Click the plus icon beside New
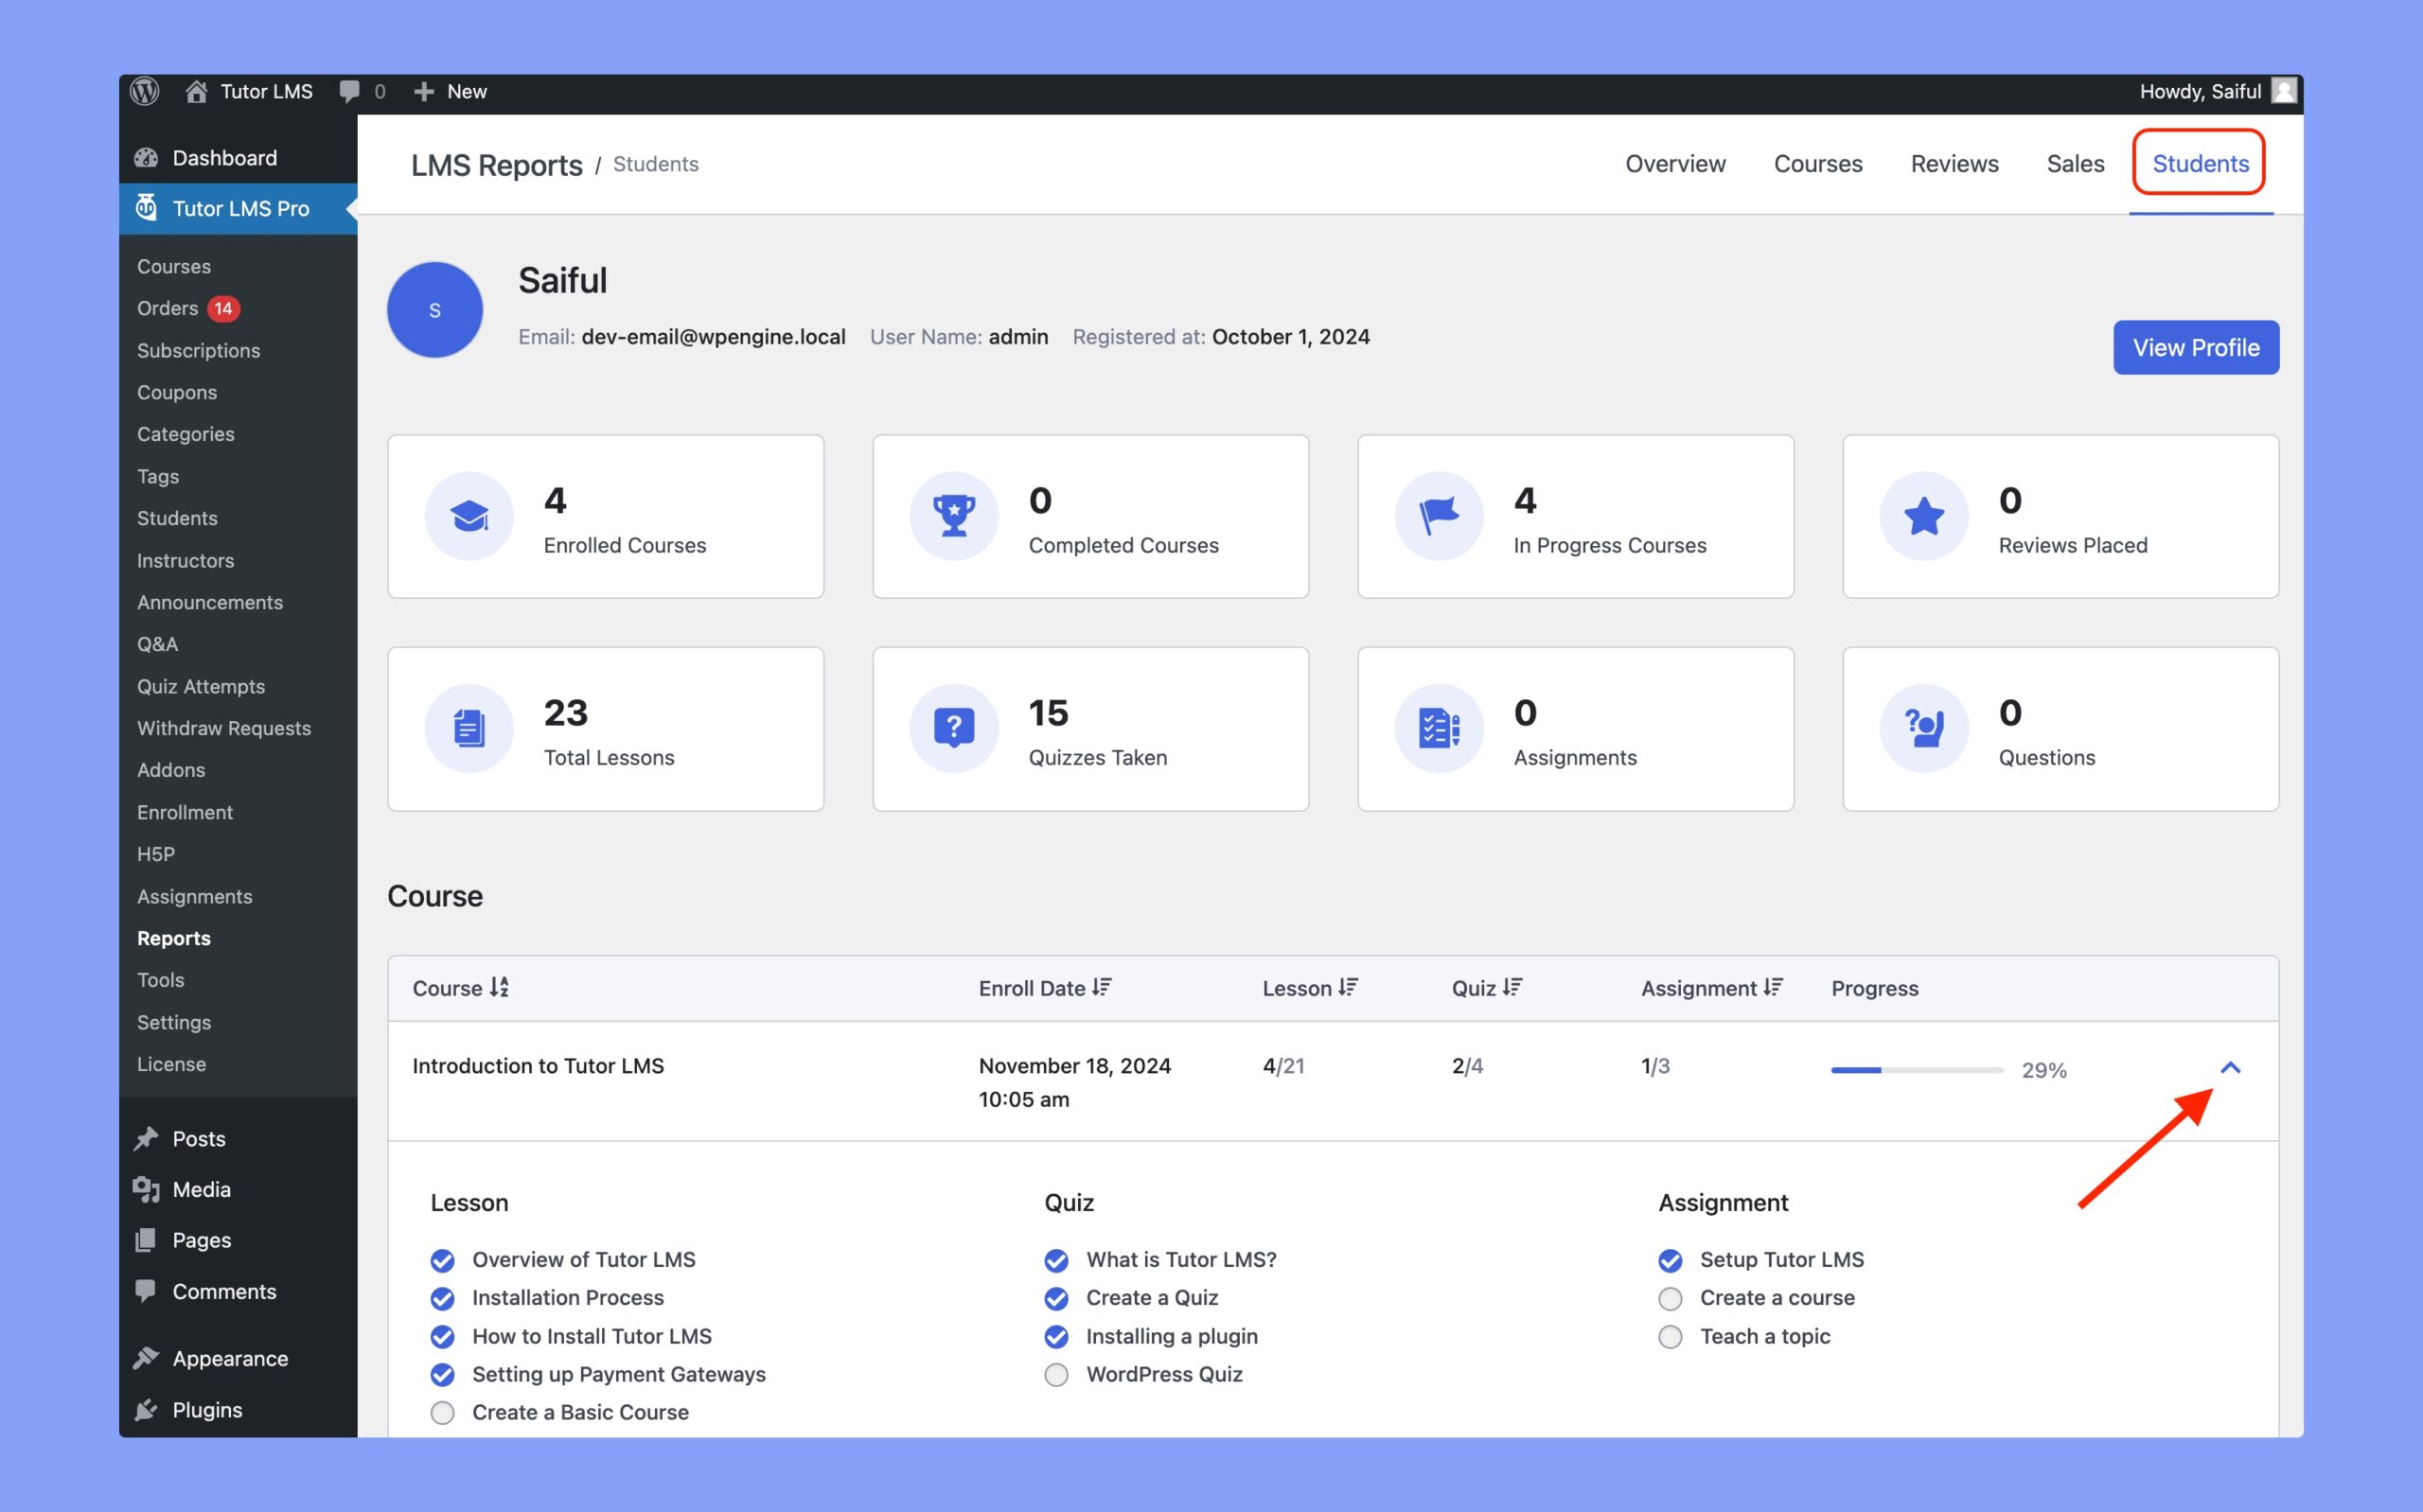The height and width of the screenshot is (1512, 2423). coord(424,92)
